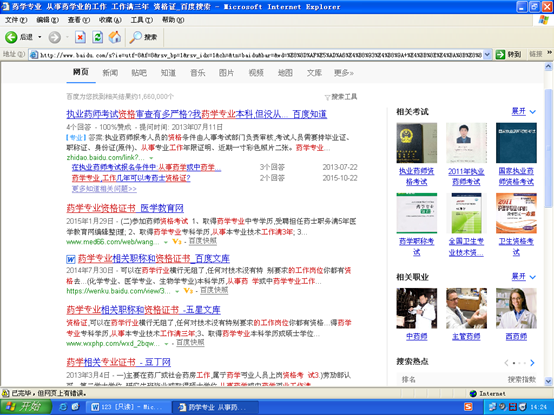Switch to 123 [只读] Word taskbar window
This screenshot has width=554, height=415.
click(x=129, y=407)
